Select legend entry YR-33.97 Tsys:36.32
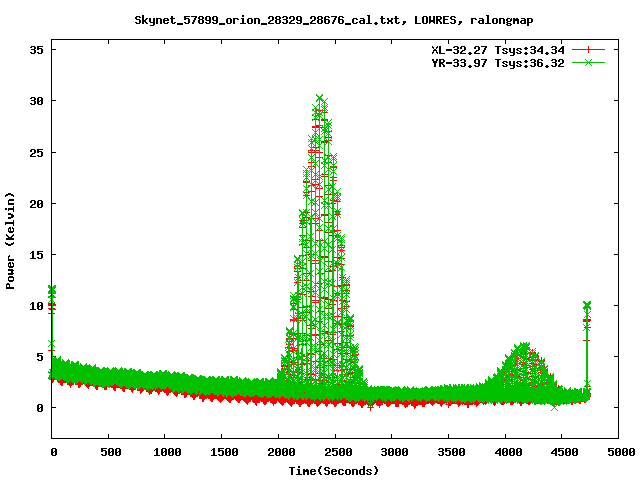Viewport: 640px width, 480px height. click(x=498, y=63)
